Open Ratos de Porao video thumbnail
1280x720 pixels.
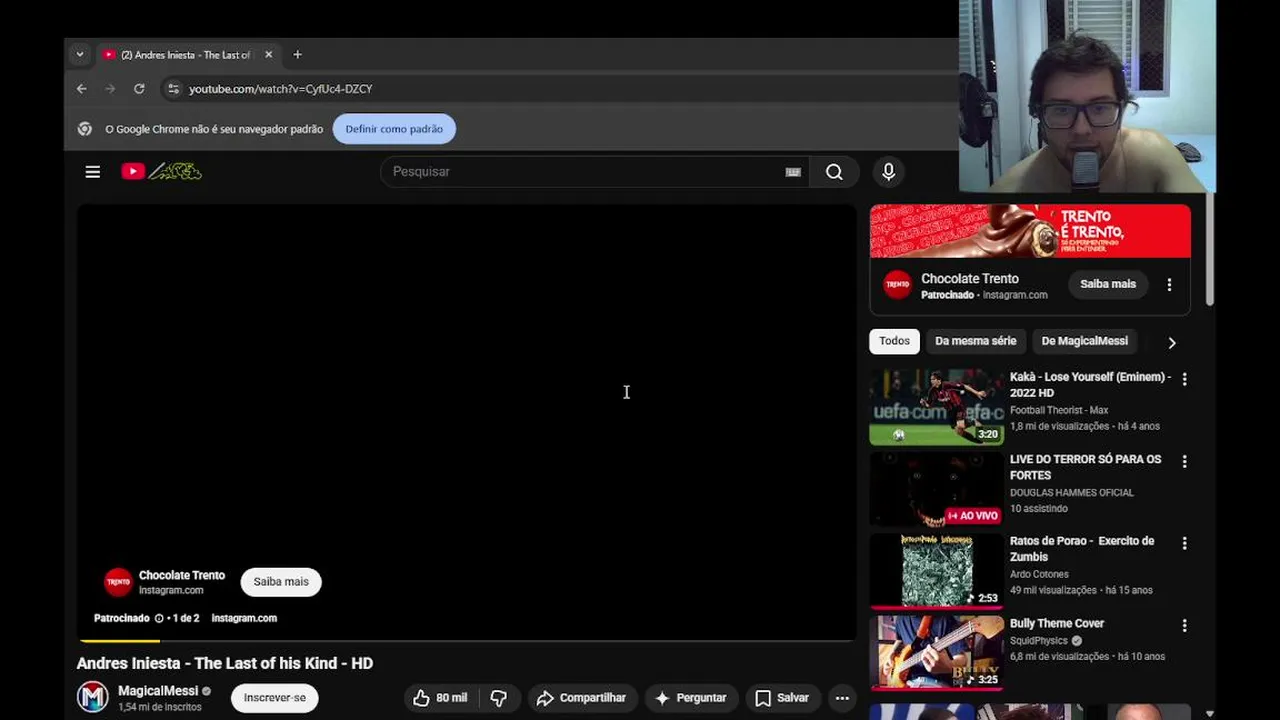(x=937, y=571)
